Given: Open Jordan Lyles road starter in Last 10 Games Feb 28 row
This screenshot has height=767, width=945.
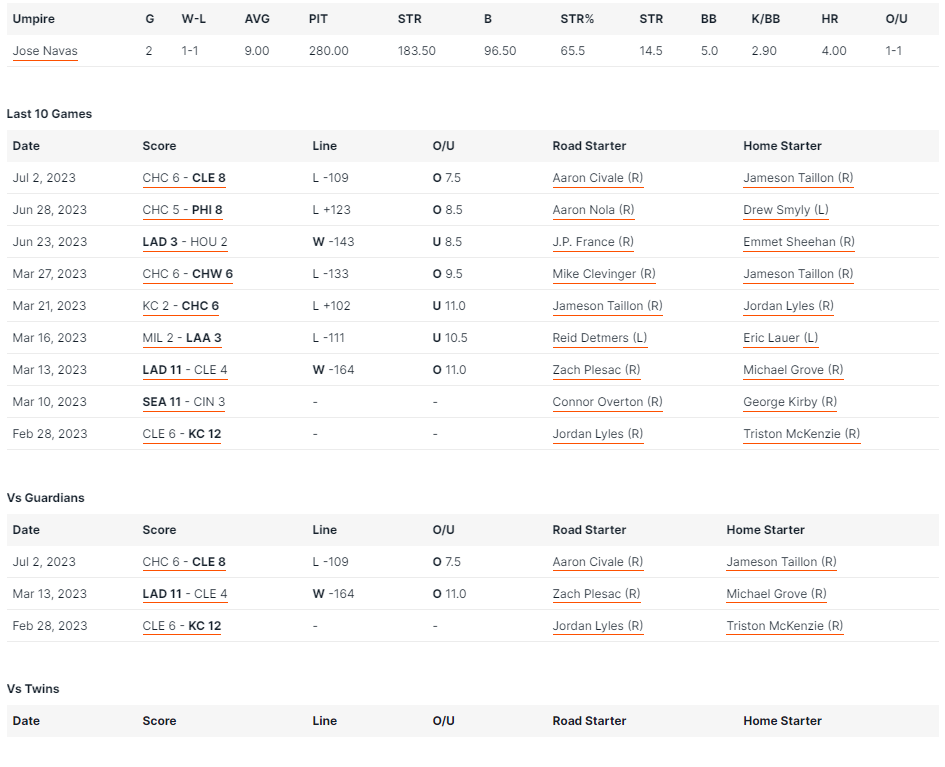Looking at the screenshot, I should click(598, 434).
